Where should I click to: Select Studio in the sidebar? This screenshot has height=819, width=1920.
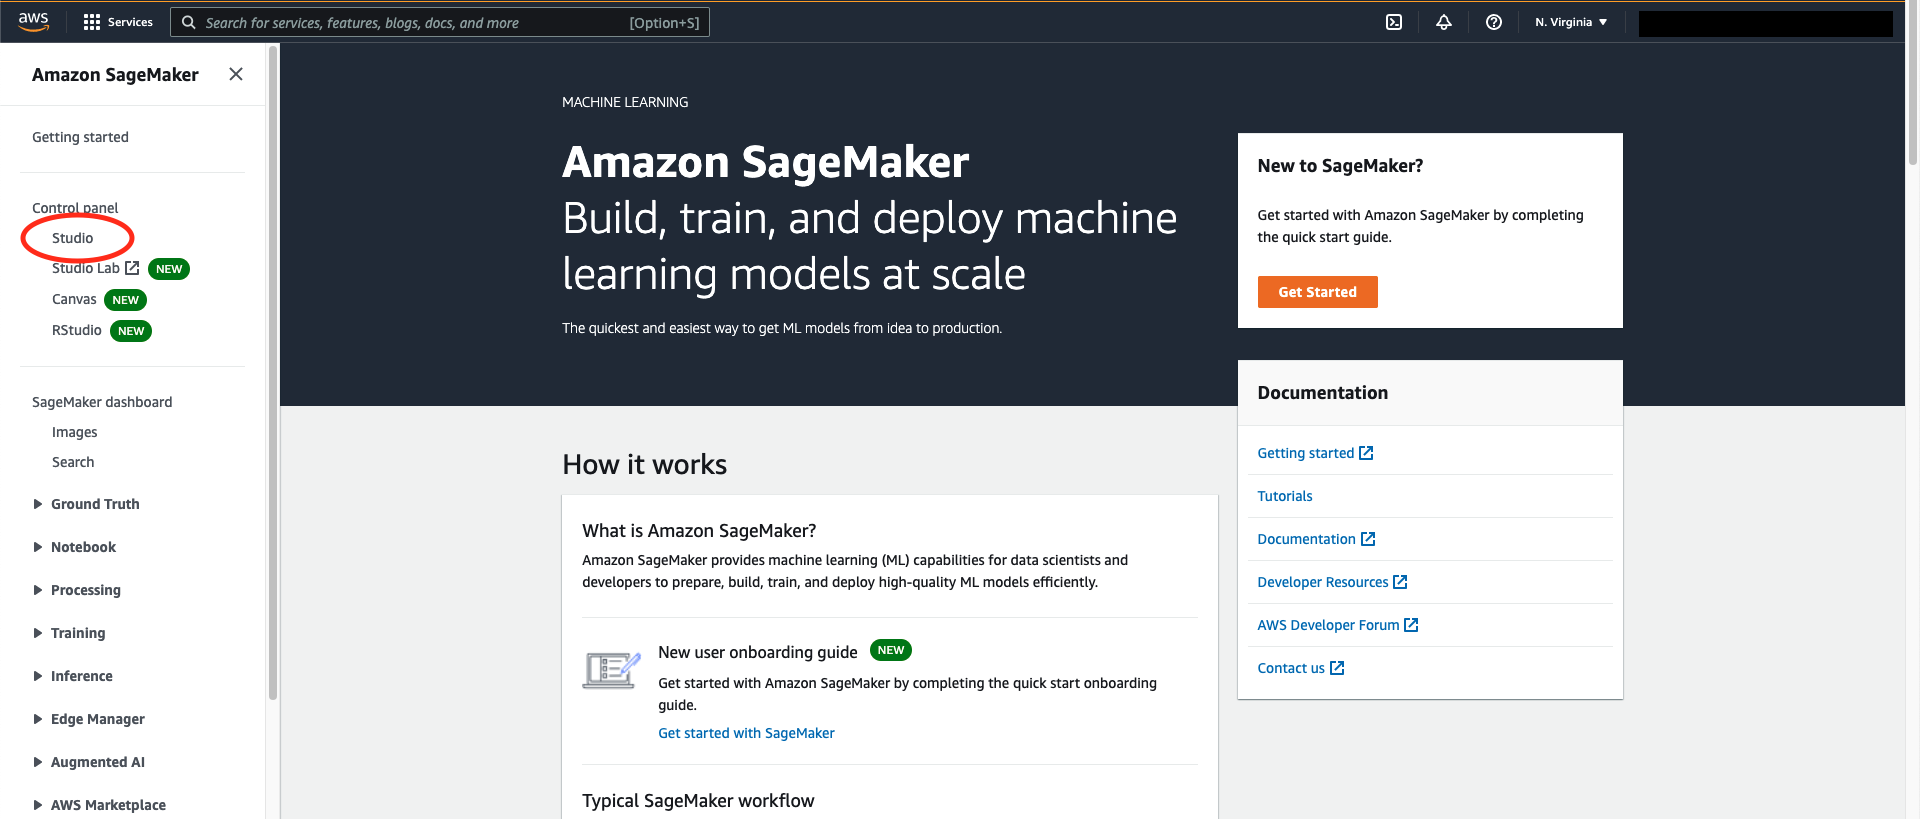point(73,238)
